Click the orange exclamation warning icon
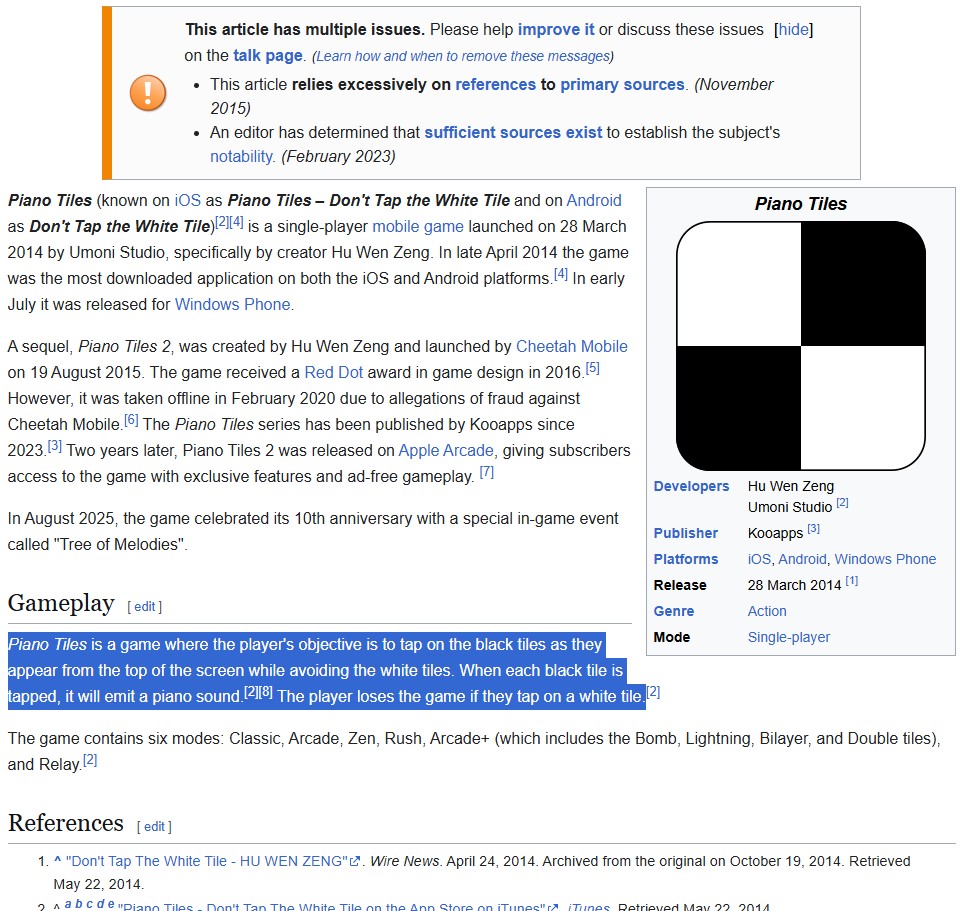Screen dimensions: 963x911 click(148, 93)
